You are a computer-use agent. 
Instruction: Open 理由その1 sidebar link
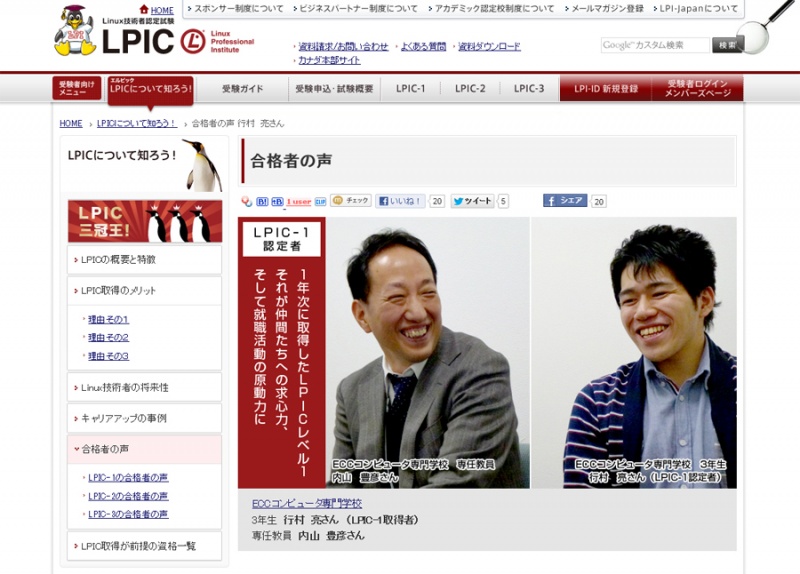pyautogui.click(x=108, y=319)
